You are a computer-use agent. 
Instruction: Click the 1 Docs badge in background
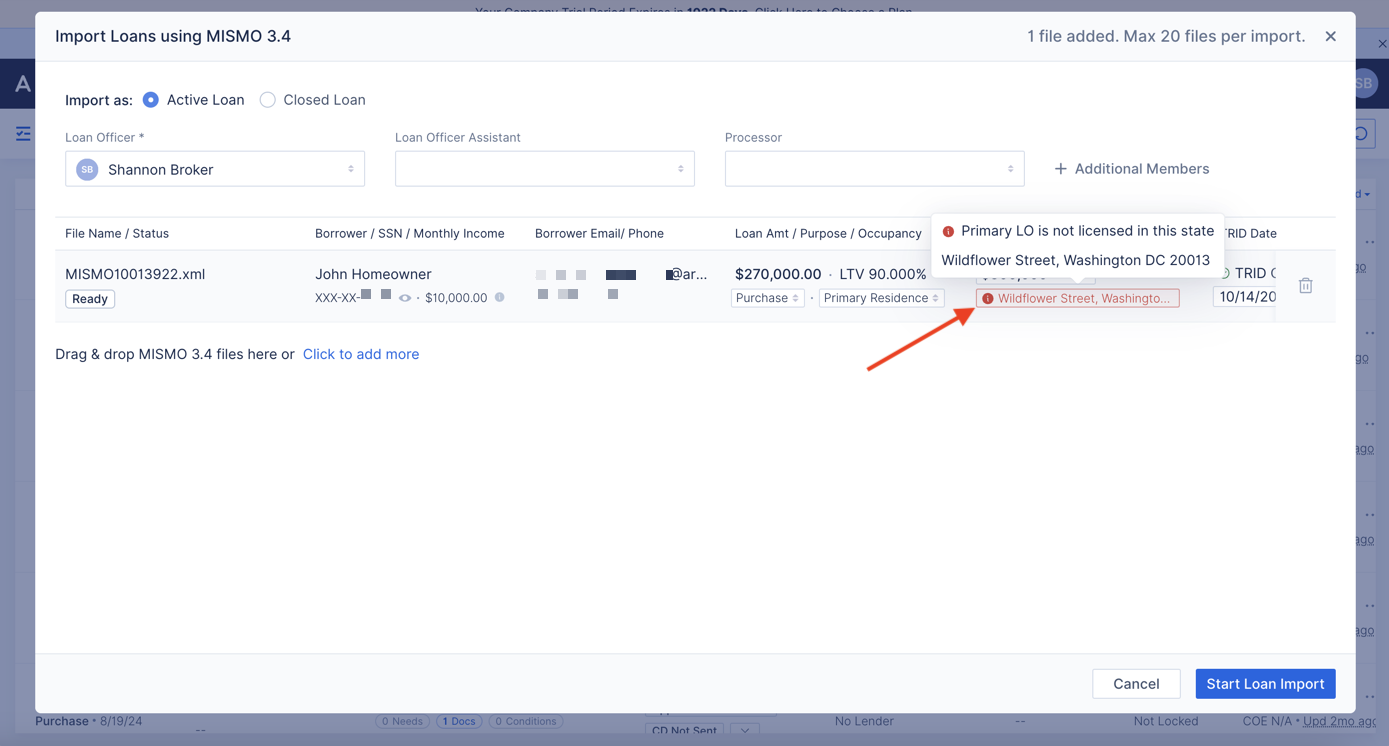pyautogui.click(x=459, y=721)
